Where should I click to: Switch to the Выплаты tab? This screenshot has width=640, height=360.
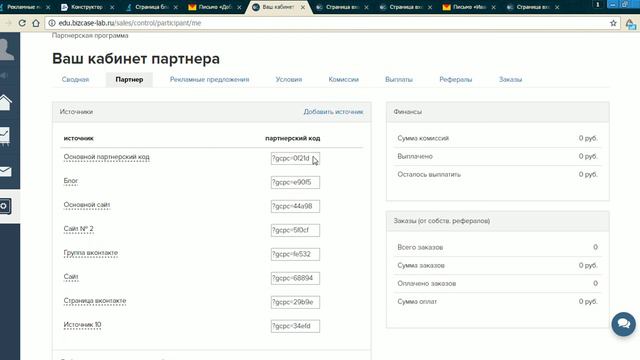click(x=399, y=80)
